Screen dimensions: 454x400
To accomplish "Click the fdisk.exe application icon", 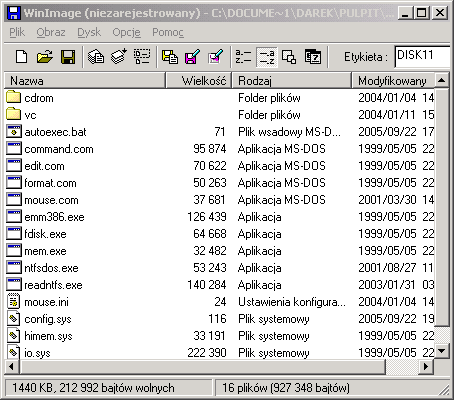I will coord(13,233).
